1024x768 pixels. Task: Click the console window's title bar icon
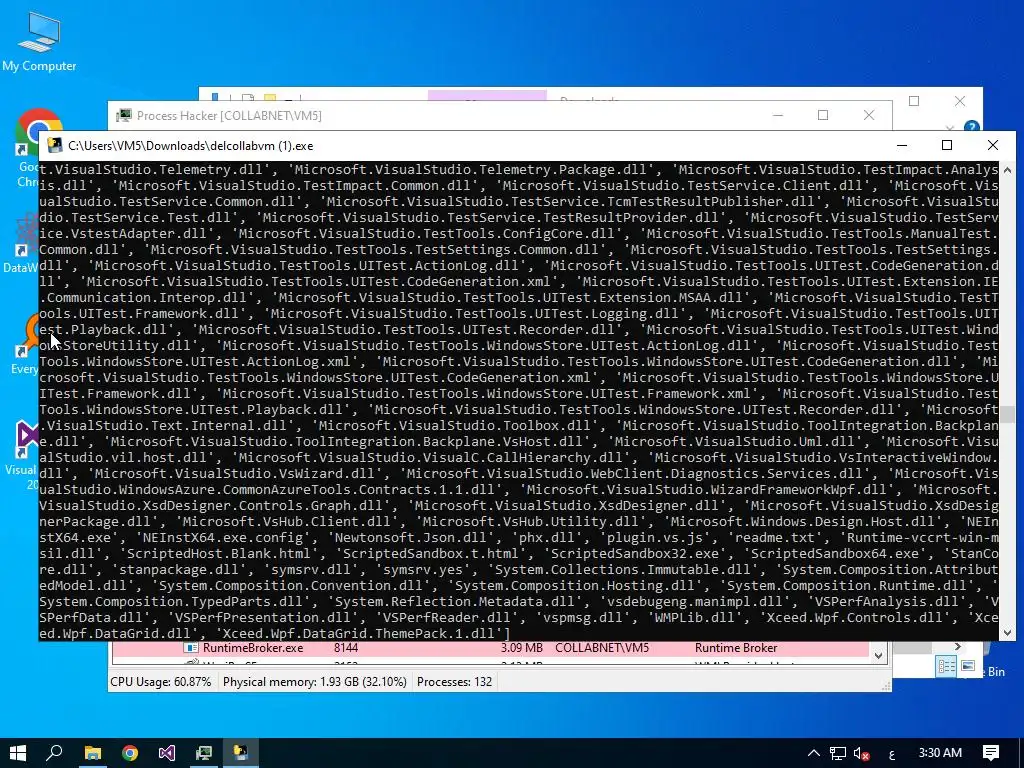[56, 145]
